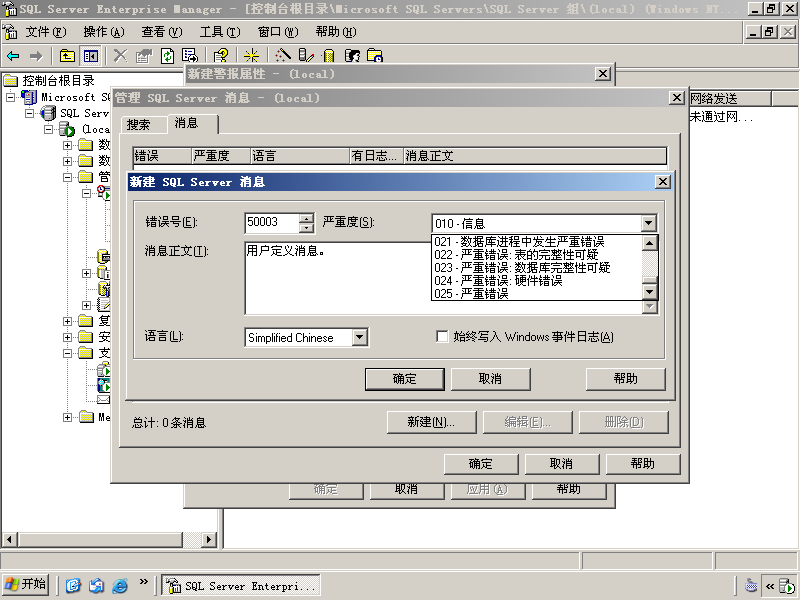Show more quick launch items with » chevron

click(143, 581)
